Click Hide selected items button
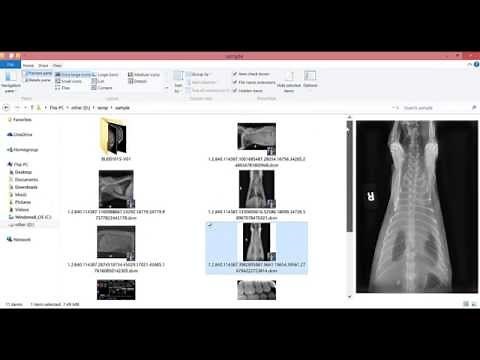The image size is (480, 360). pos(289,82)
